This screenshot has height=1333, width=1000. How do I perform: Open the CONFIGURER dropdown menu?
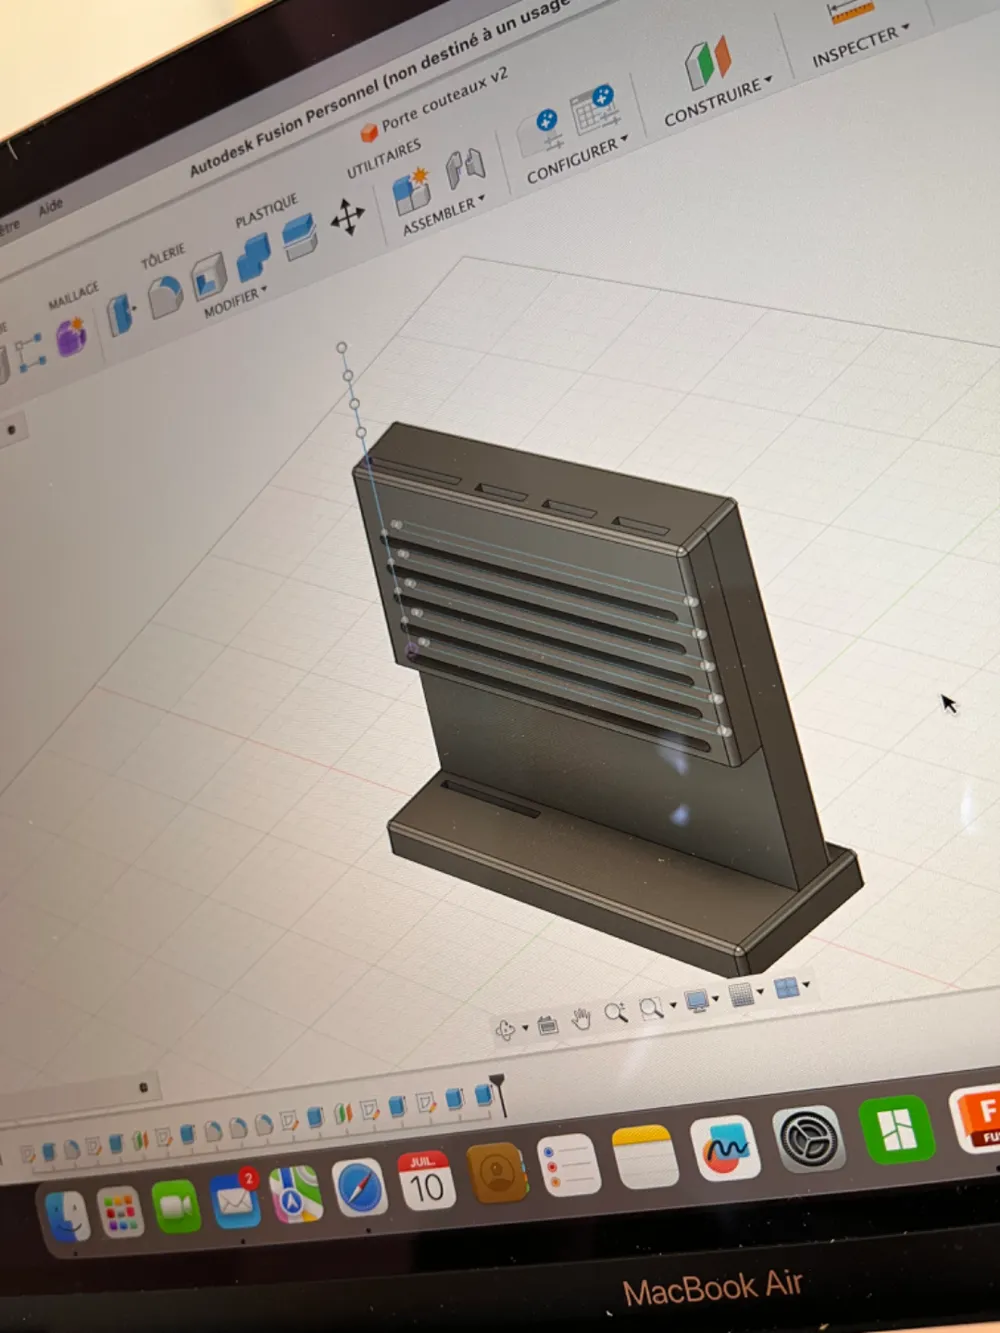(577, 160)
